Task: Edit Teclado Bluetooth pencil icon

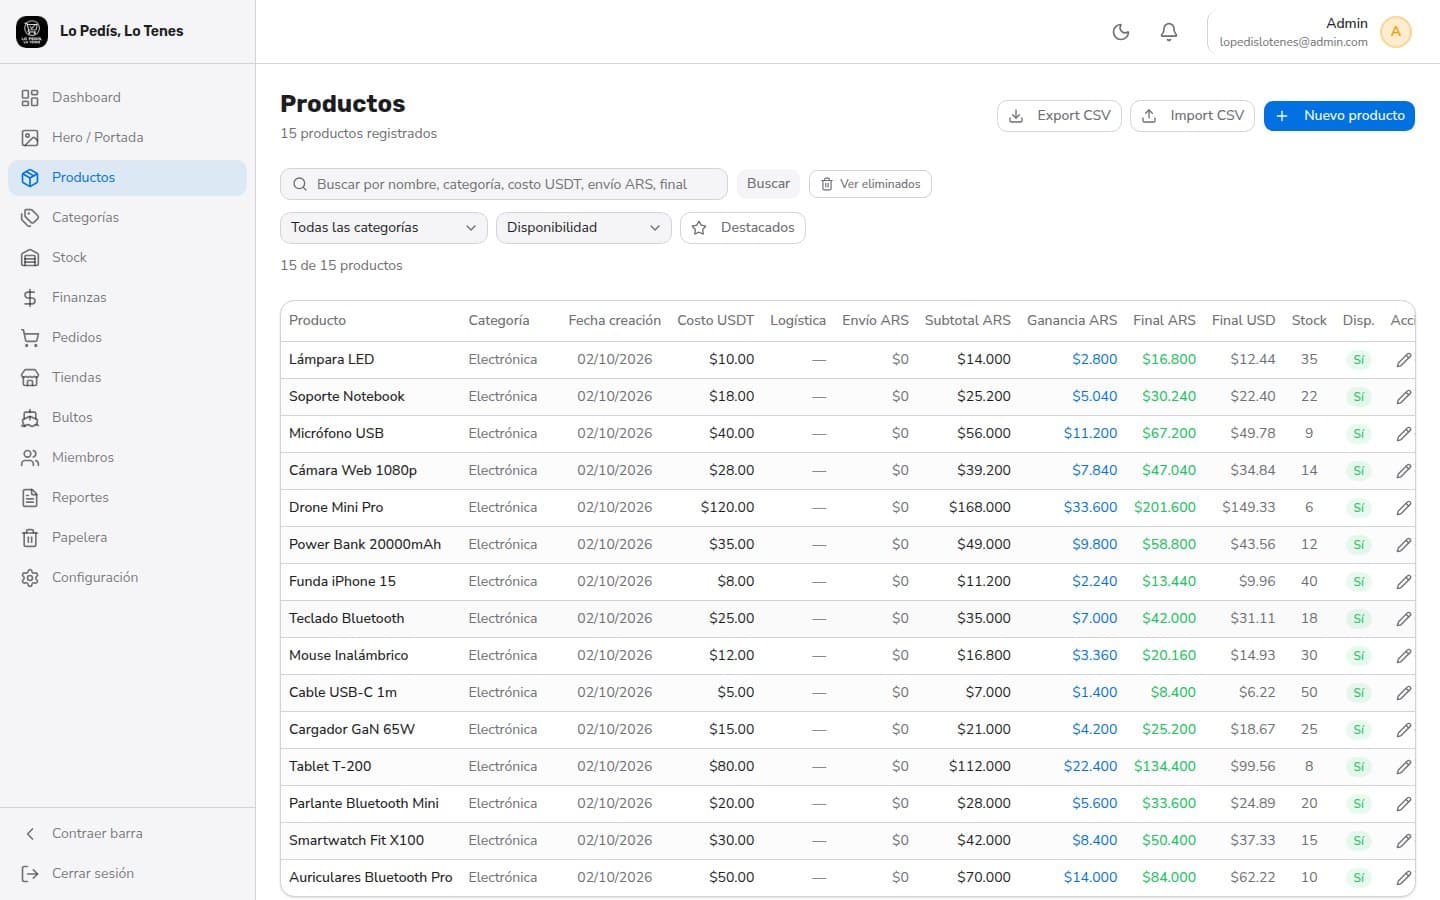Action: tap(1404, 619)
